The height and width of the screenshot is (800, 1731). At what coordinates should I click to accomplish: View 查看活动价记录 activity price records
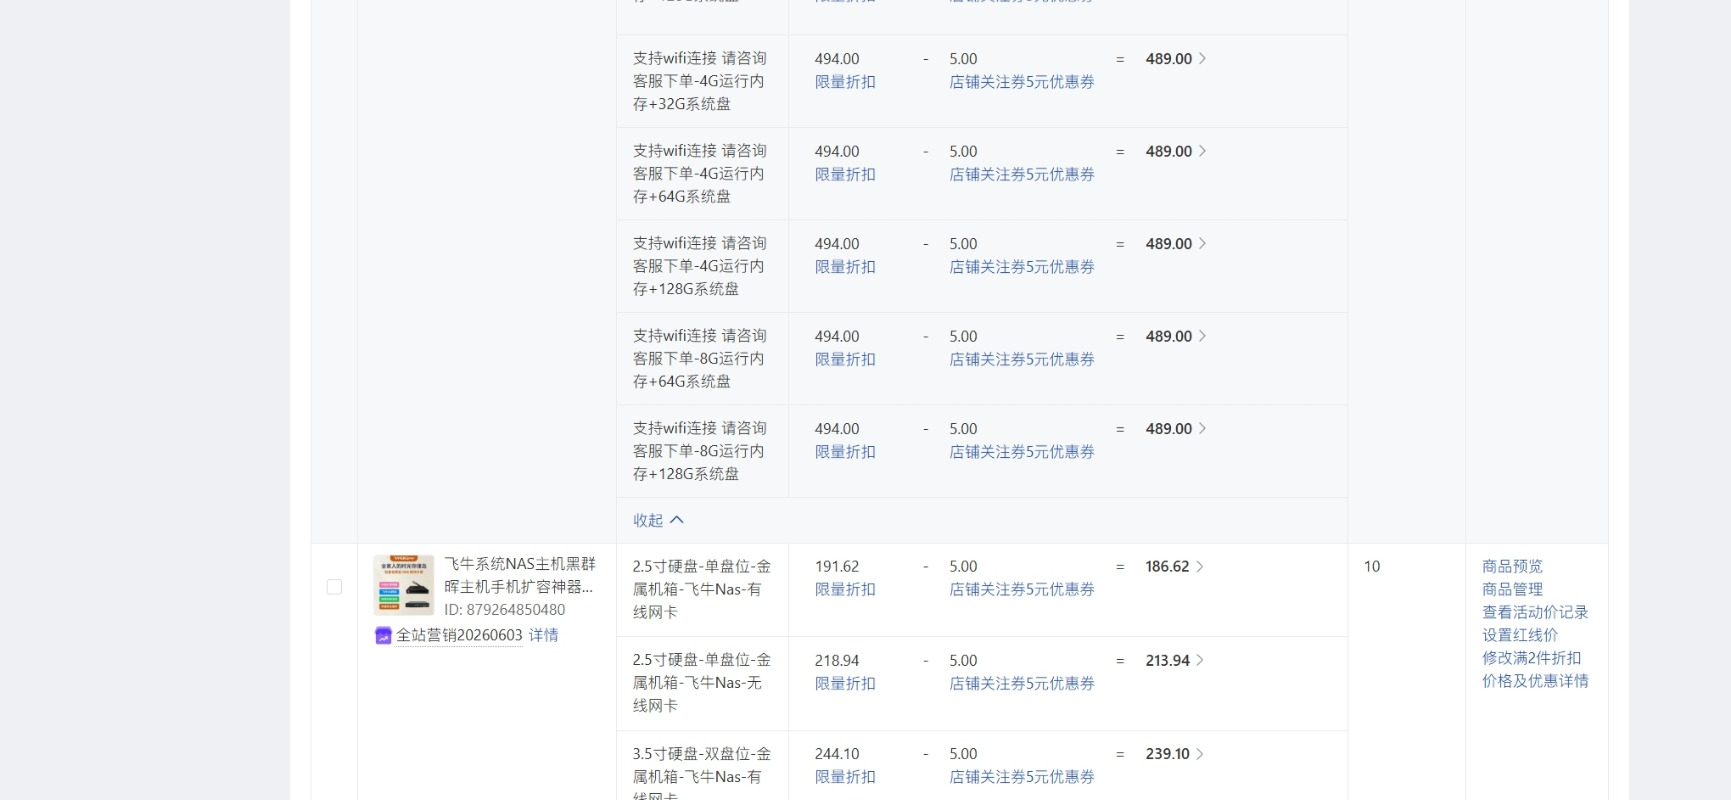click(x=1535, y=612)
